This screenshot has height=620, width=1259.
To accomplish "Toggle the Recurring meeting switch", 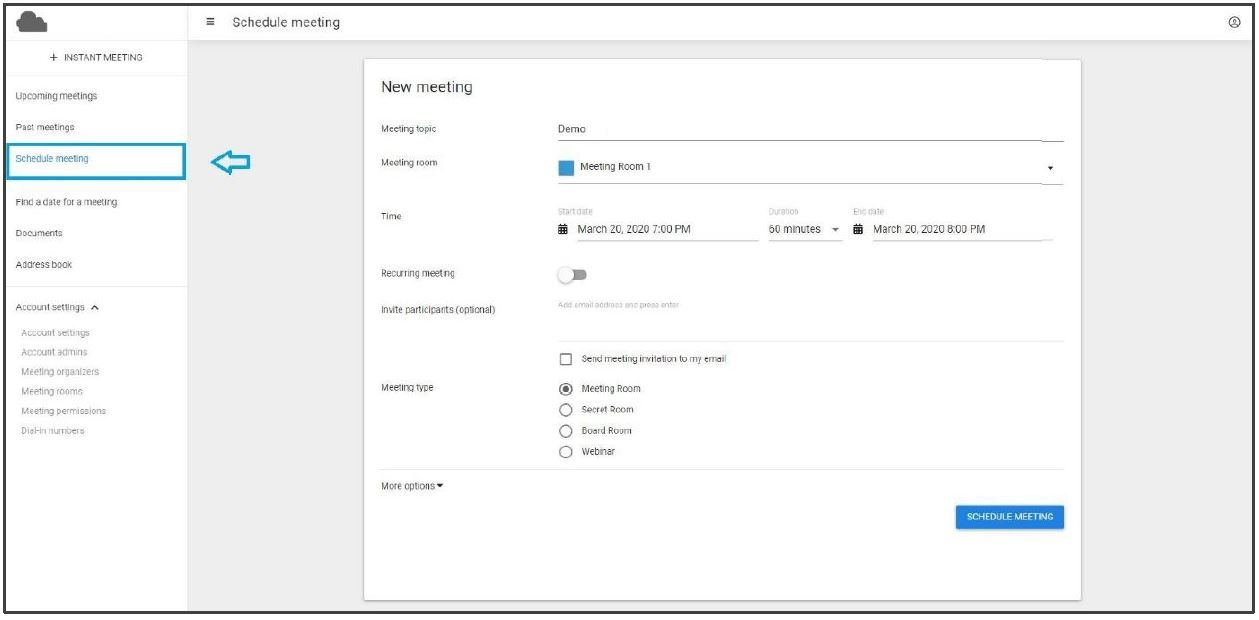I will tap(572, 274).
